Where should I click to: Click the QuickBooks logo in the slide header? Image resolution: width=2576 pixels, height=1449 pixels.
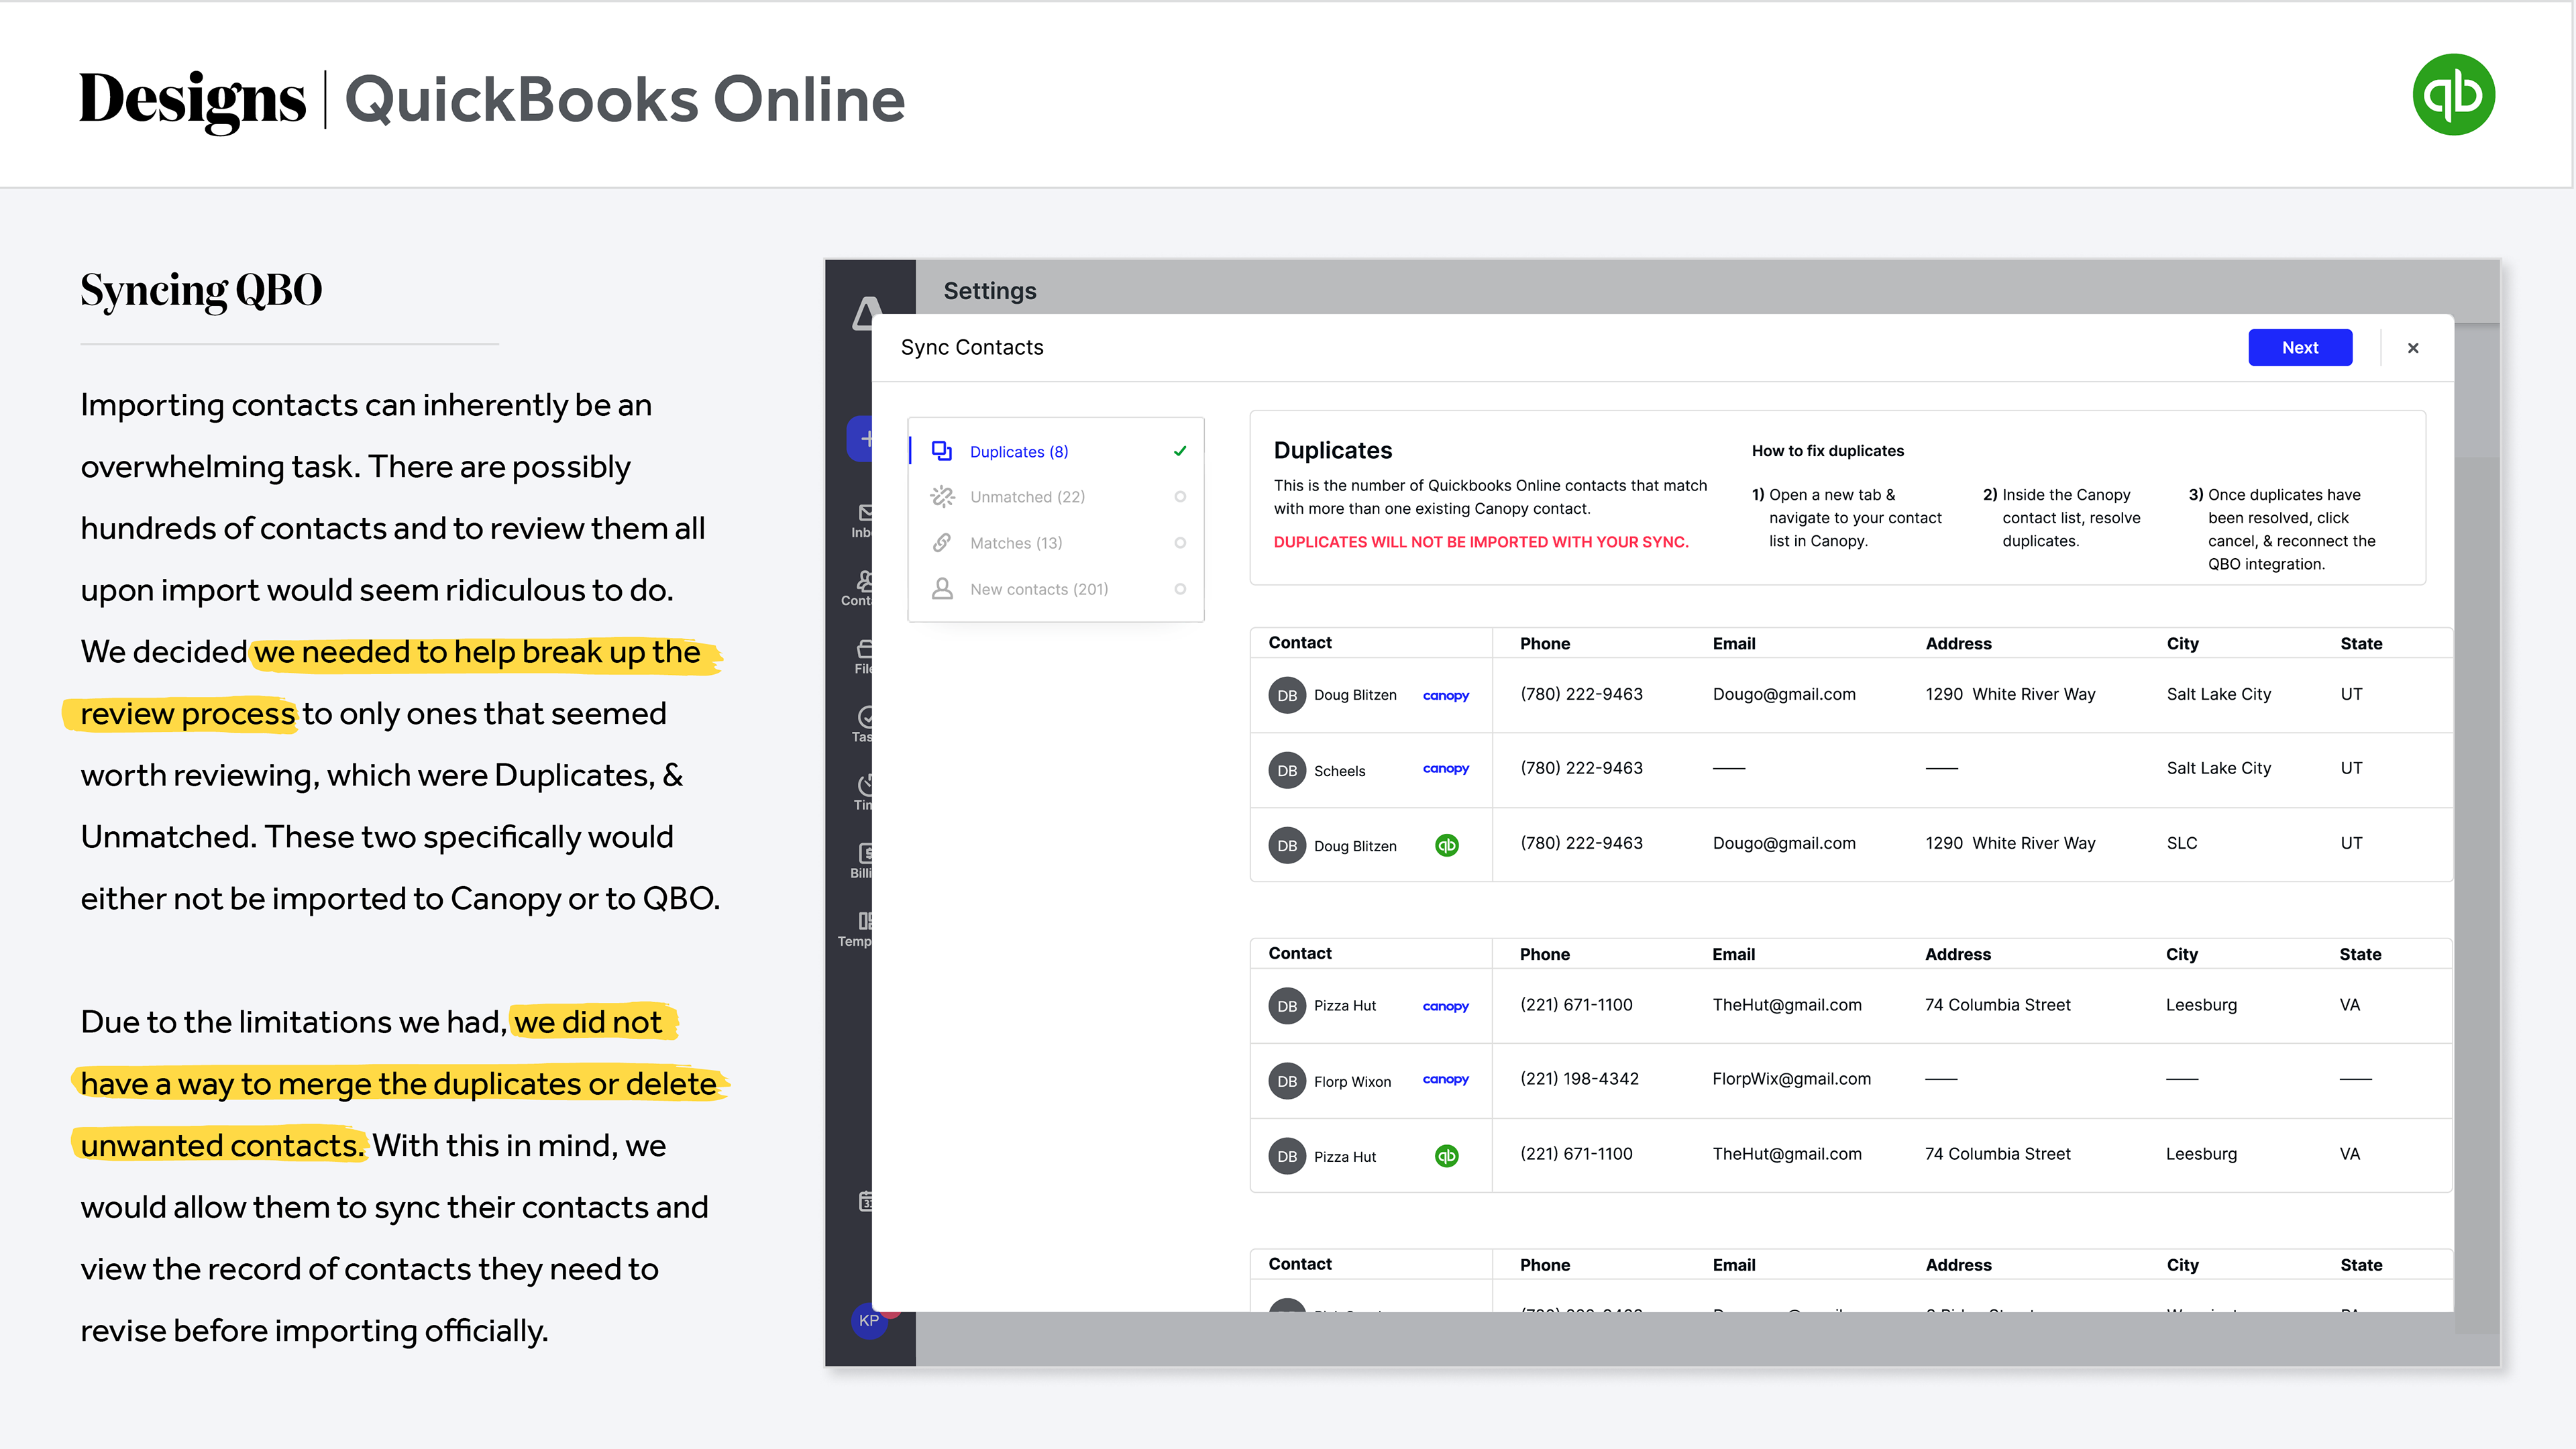[2453, 95]
